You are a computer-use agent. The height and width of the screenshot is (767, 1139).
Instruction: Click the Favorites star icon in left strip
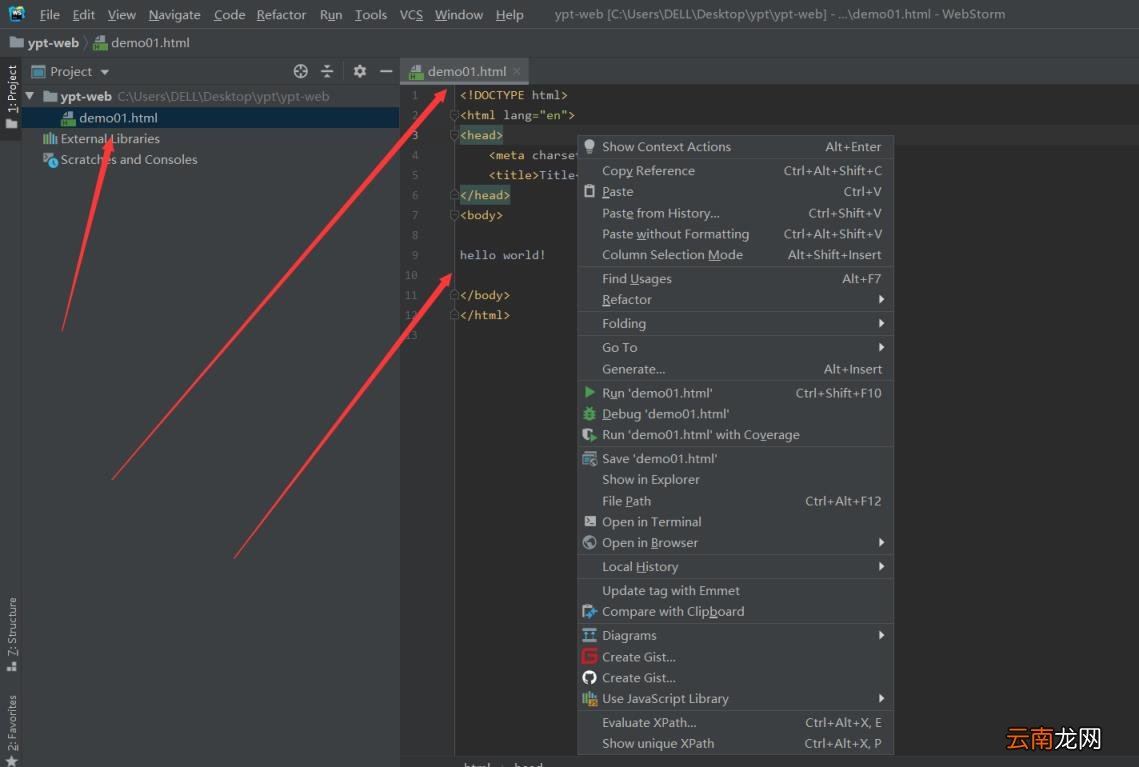12,760
